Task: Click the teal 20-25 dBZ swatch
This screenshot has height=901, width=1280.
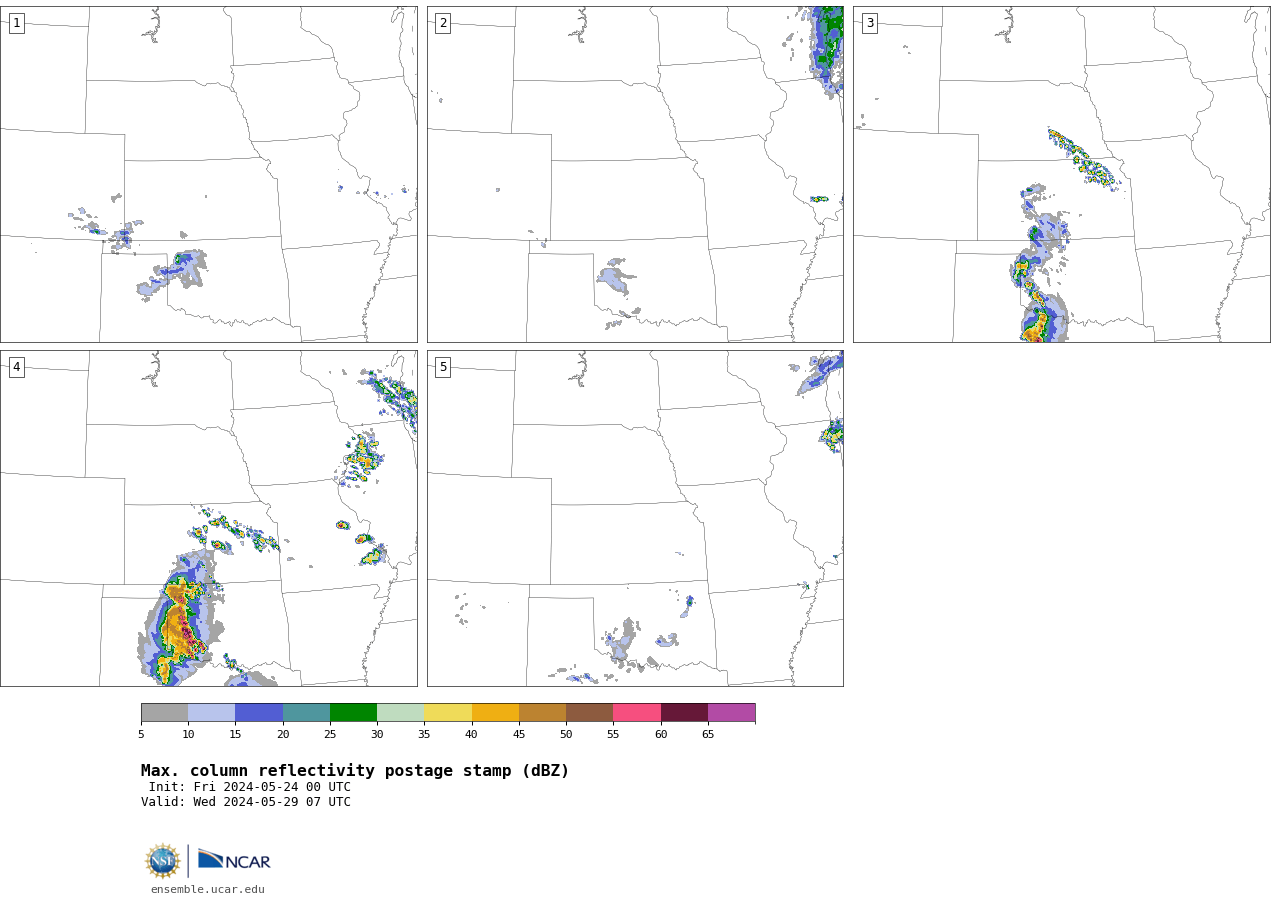Action: (x=306, y=713)
